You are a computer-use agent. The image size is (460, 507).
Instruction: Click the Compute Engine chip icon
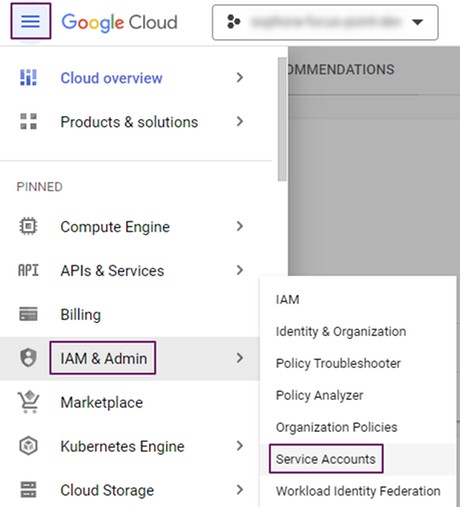pyautogui.click(x=28, y=227)
